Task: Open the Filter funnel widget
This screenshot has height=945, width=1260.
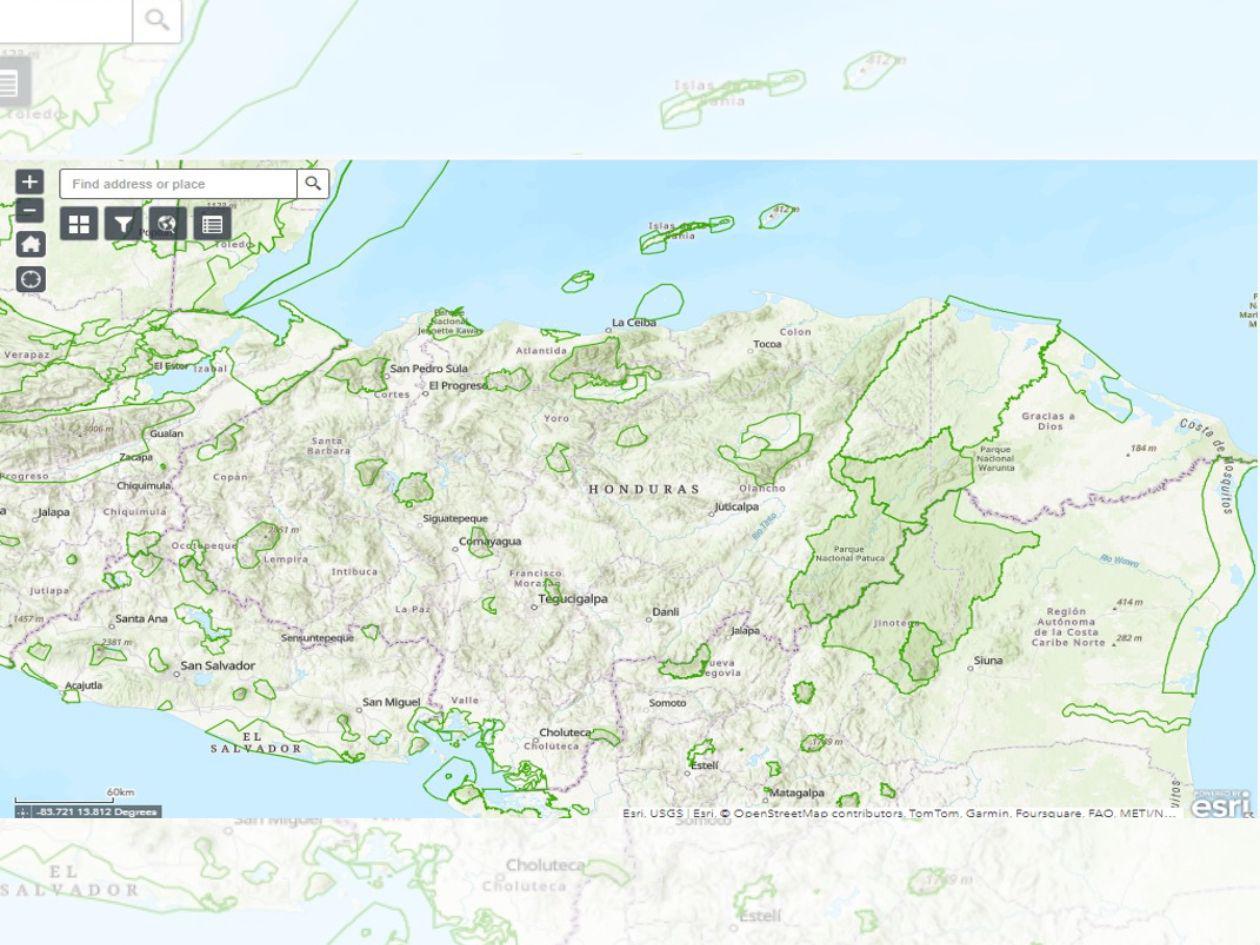Action: 123,223
